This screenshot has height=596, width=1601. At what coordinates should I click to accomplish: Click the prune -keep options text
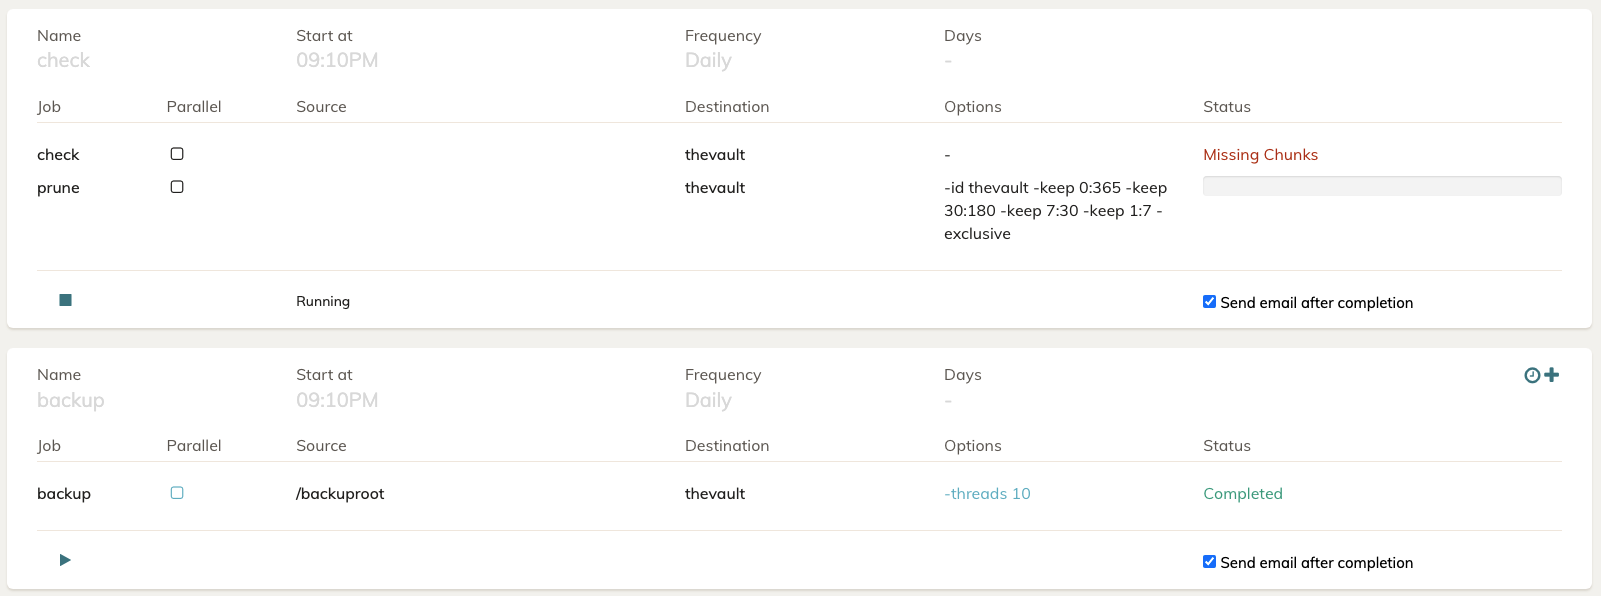tap(1055, 211)
